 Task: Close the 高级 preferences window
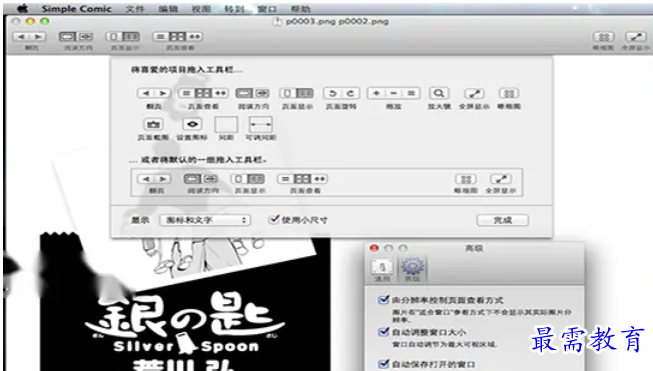click(x=374, y=248)
